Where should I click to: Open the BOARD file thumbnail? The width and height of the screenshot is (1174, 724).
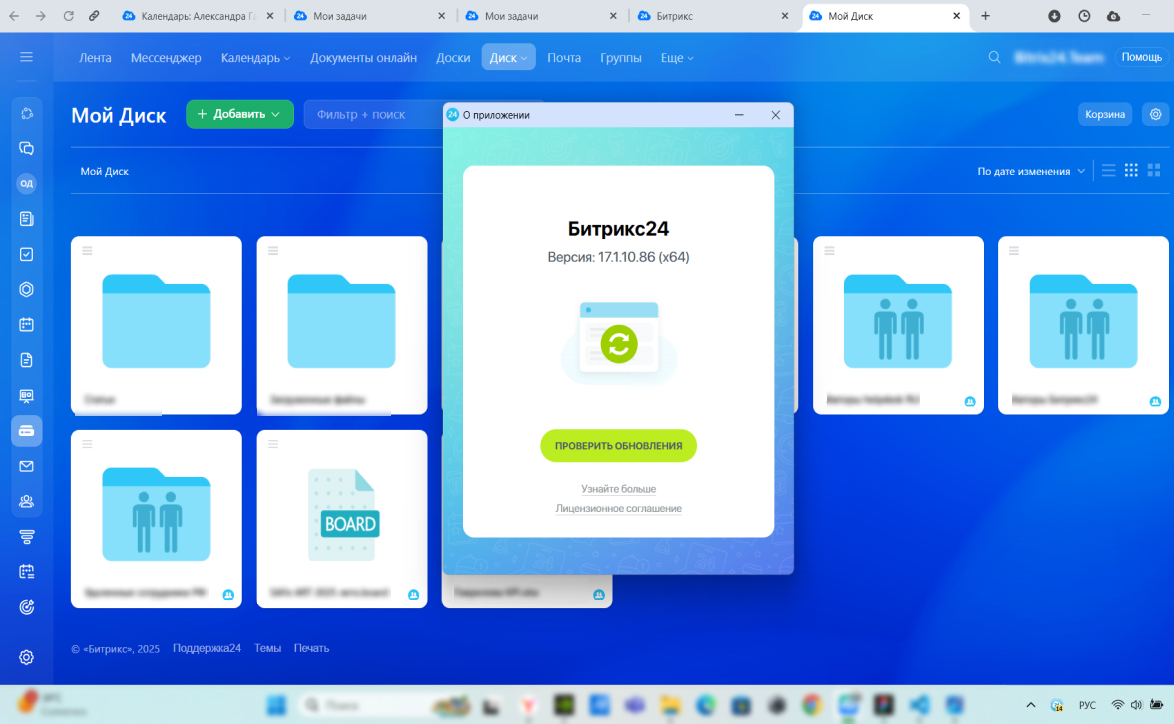343,515
